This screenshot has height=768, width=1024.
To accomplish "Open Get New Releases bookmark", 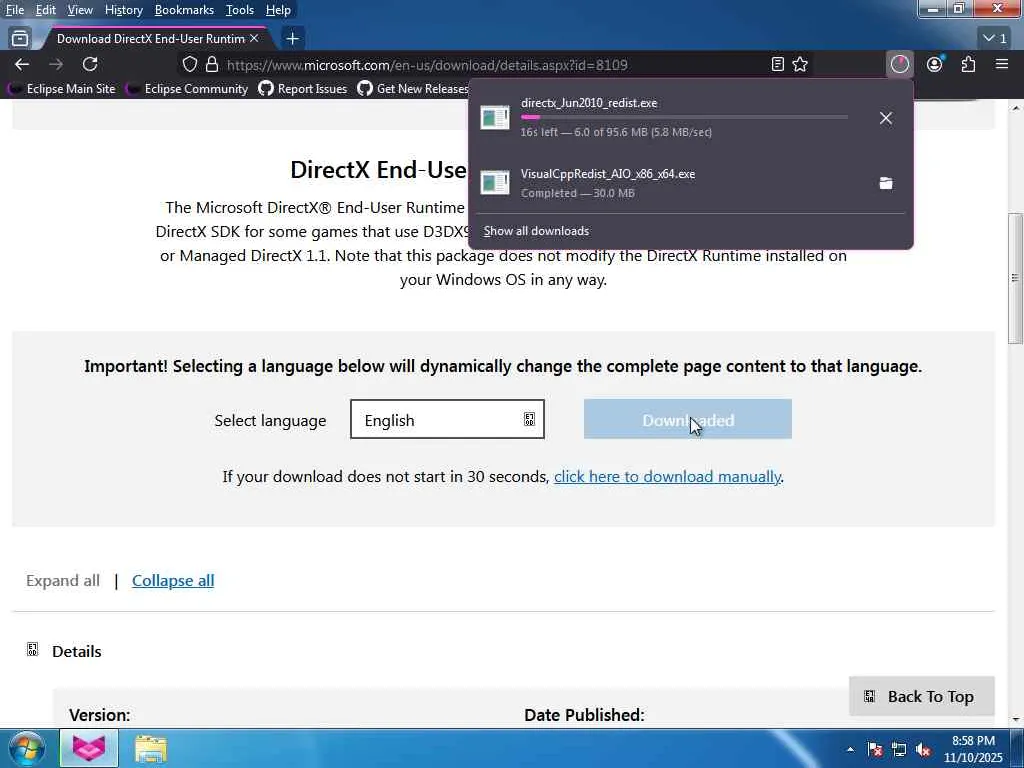I will pyautogui.click(x=413, y=89).
